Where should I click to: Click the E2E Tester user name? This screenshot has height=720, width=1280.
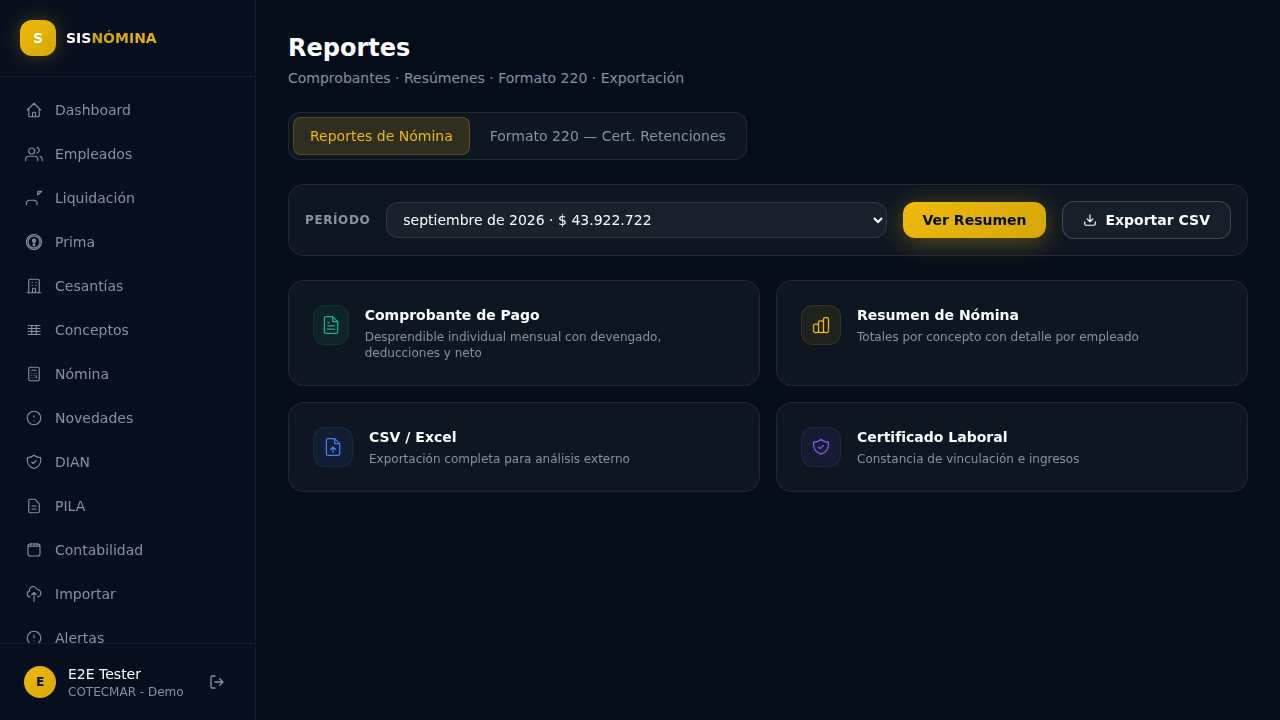(x=104, y=674)
